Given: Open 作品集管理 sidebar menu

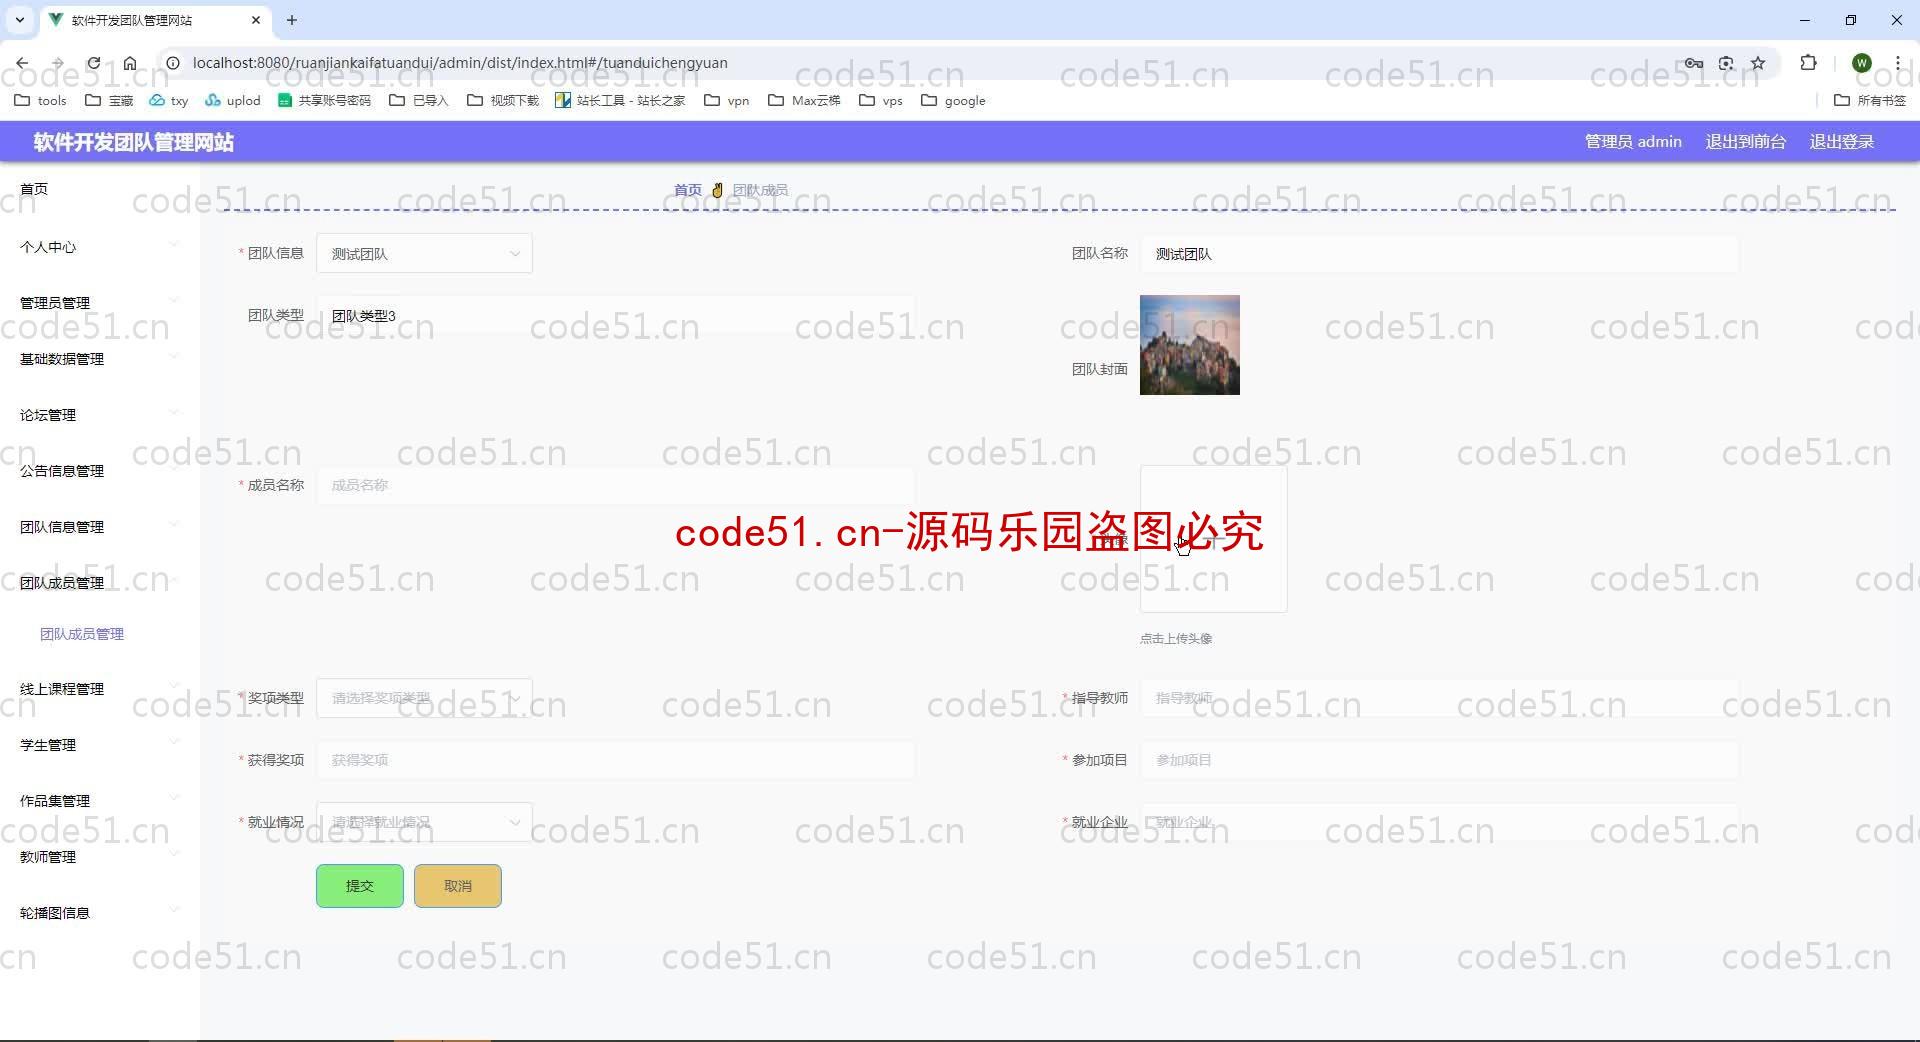Looking at the screenshot, I should 100,801.
